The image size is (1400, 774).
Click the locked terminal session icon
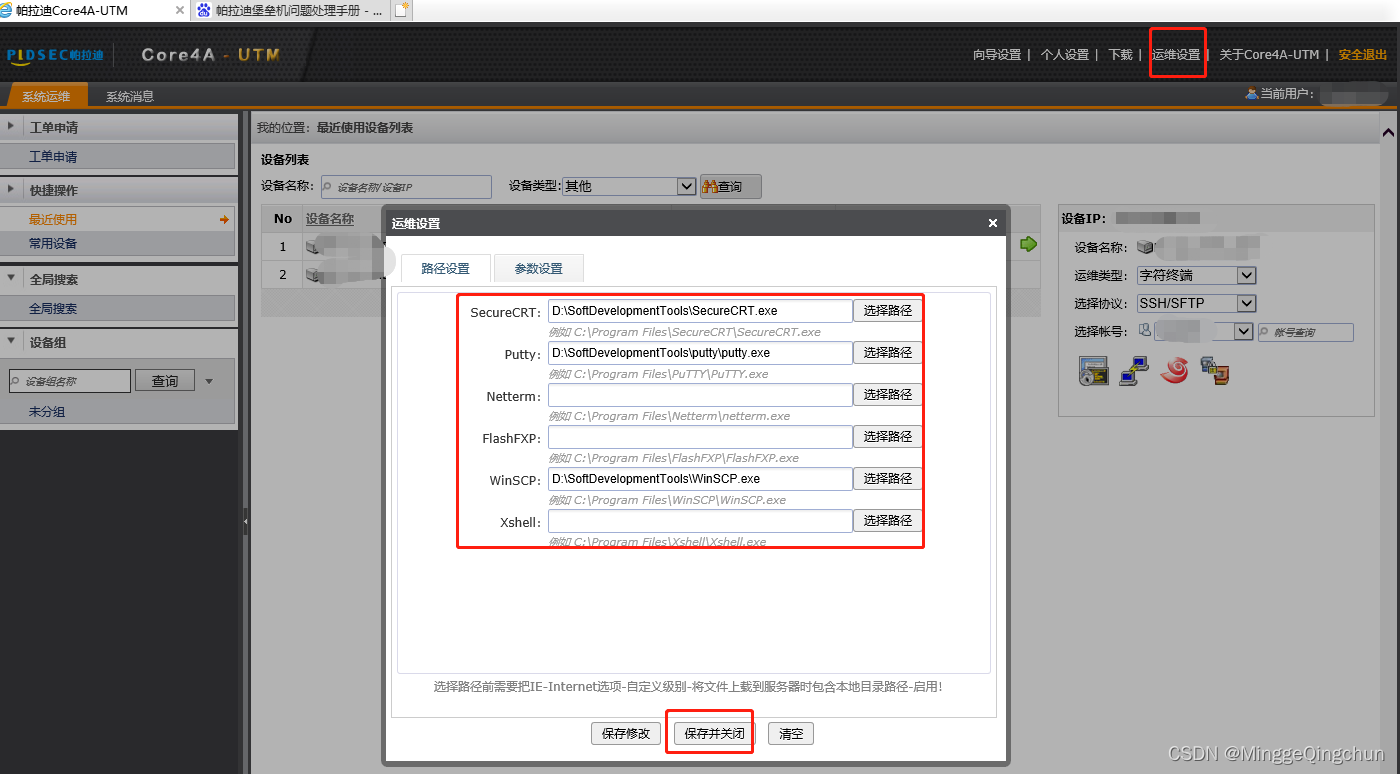point(1093,371)
